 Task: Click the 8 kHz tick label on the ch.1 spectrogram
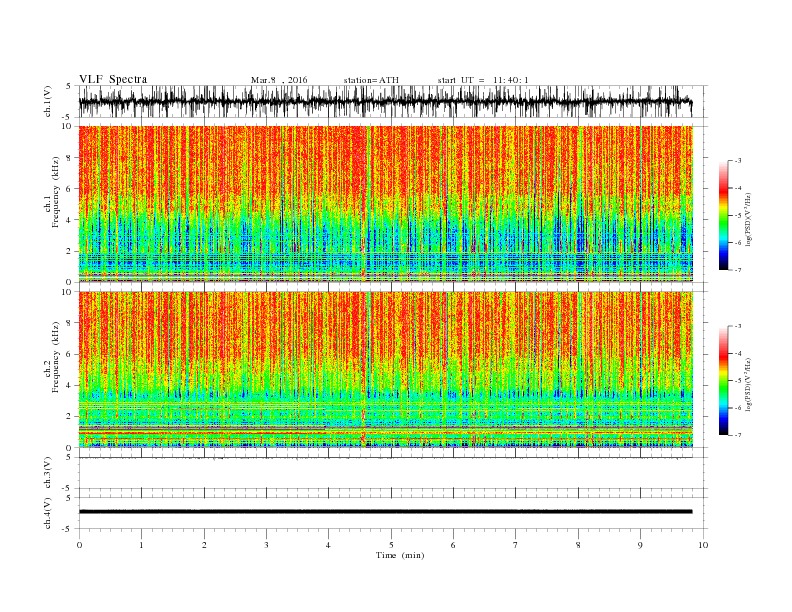coord(69,158)
